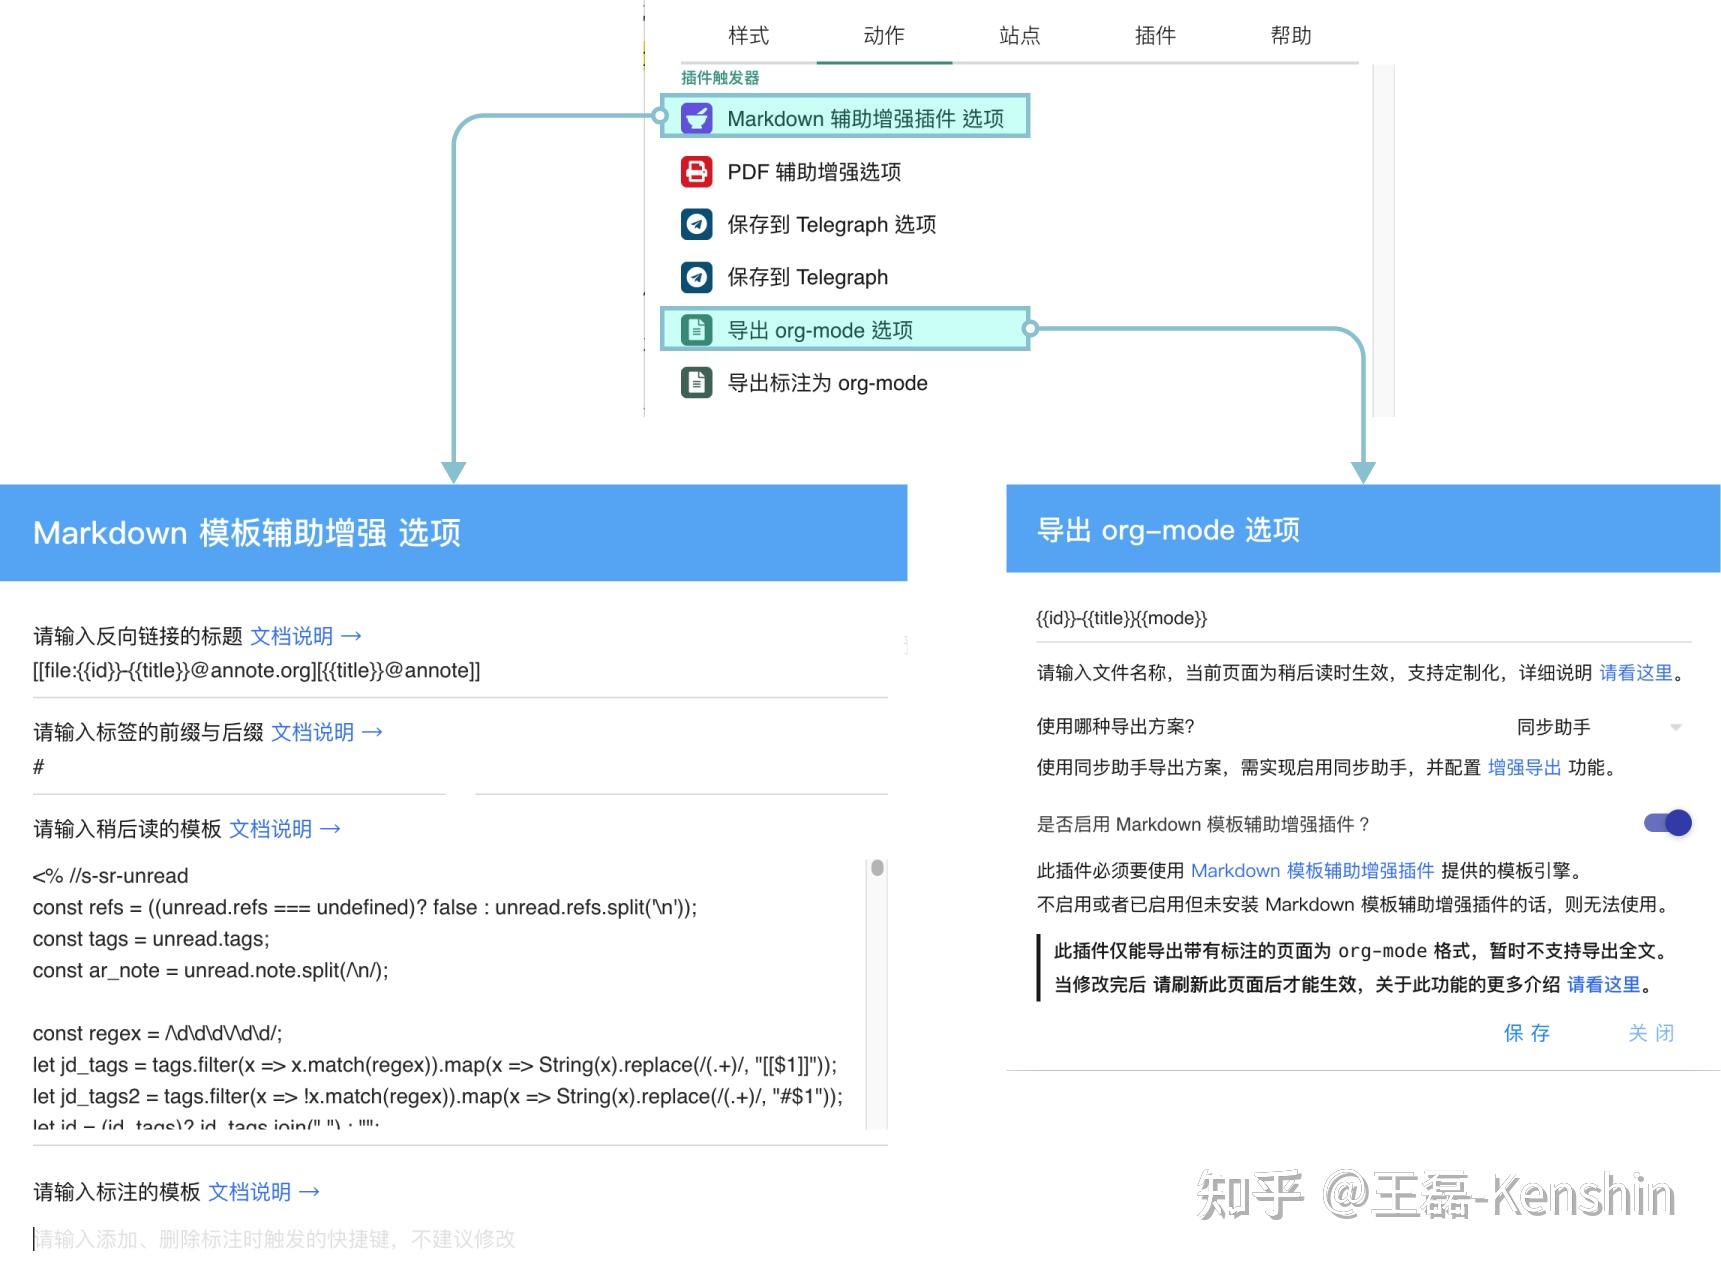Click the 关闭 button
The height and width of the screenshot is (1266, 1721).
tap(1652, 1034)
